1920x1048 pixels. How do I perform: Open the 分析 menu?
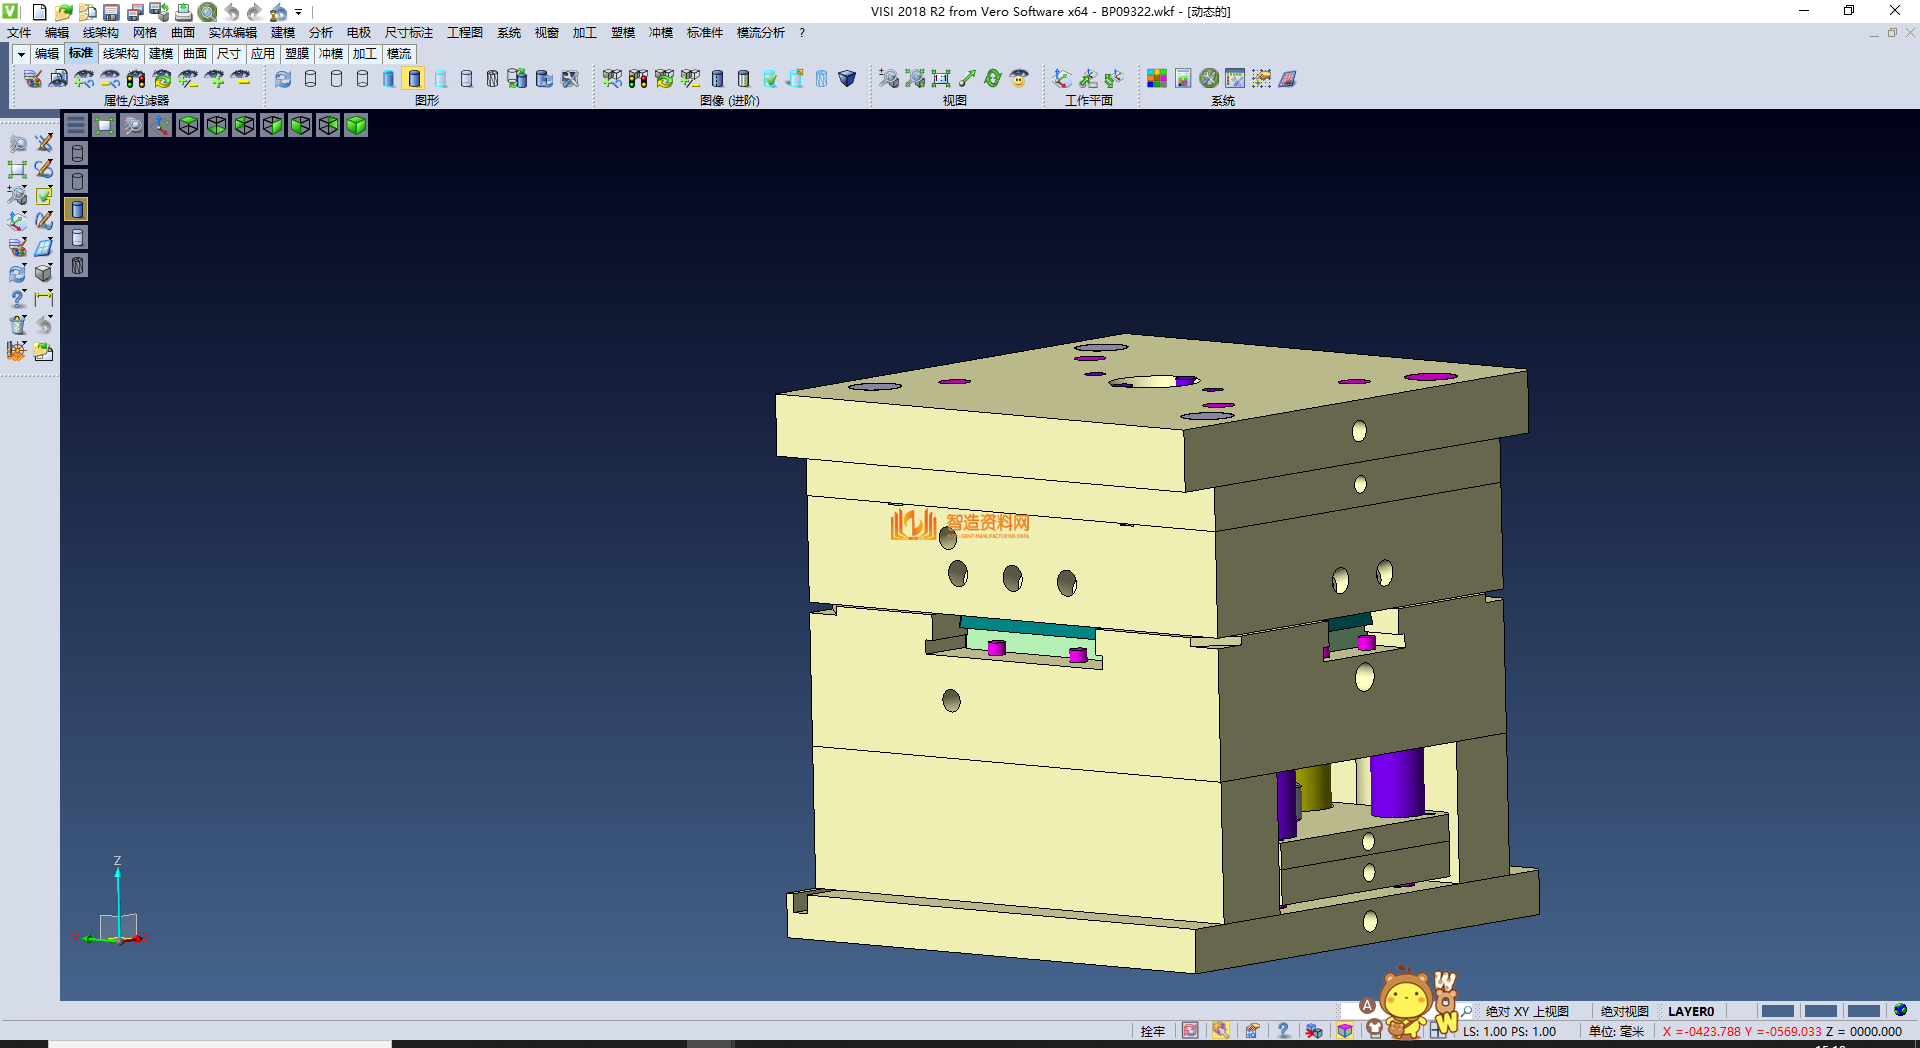point(320,33)
